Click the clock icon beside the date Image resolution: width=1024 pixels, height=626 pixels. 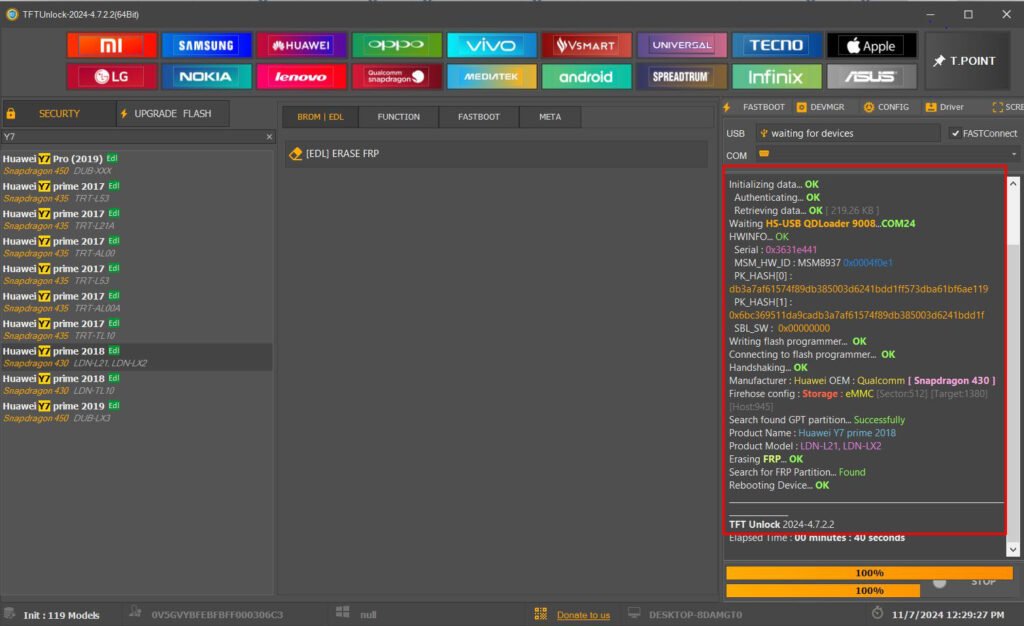[x=877, y=613]
